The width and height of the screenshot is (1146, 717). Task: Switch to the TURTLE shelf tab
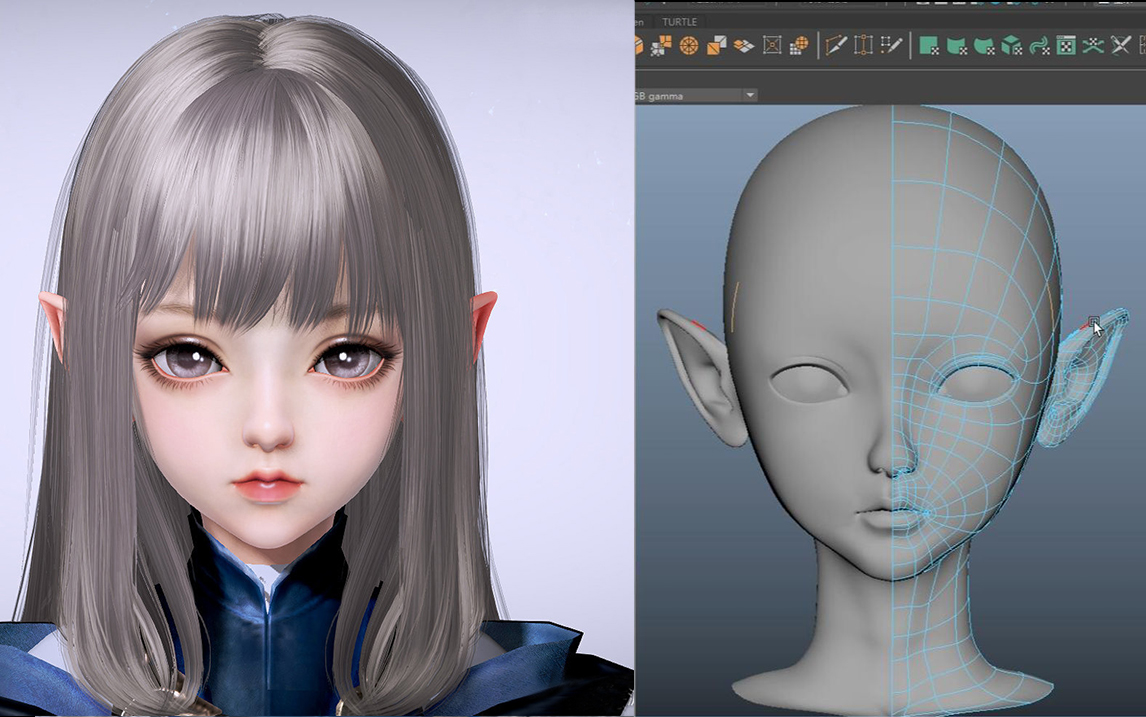tap(679, 21)
